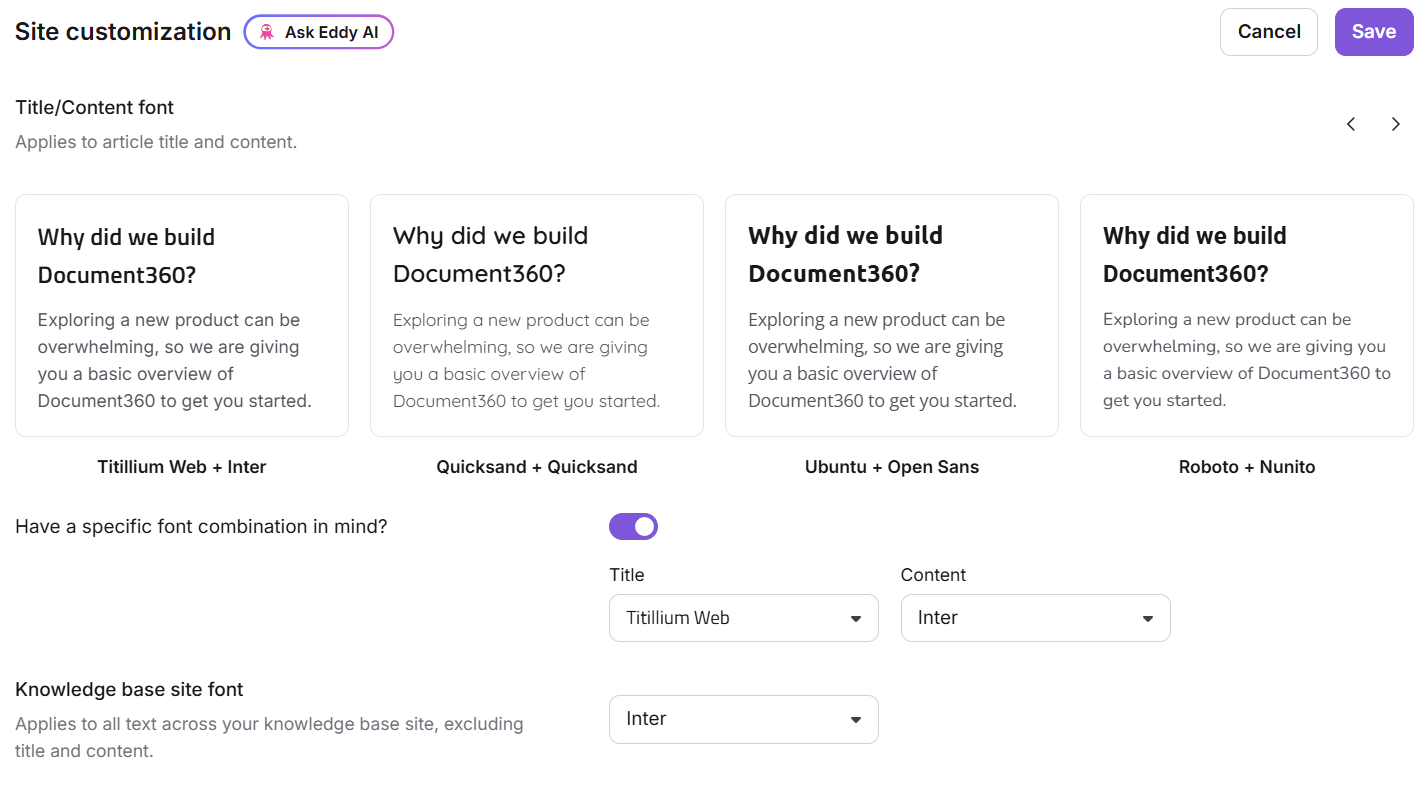This screenshot has height=811, width=1423.
Task: Open Ask Eddy AI
Action: [319, 32]
